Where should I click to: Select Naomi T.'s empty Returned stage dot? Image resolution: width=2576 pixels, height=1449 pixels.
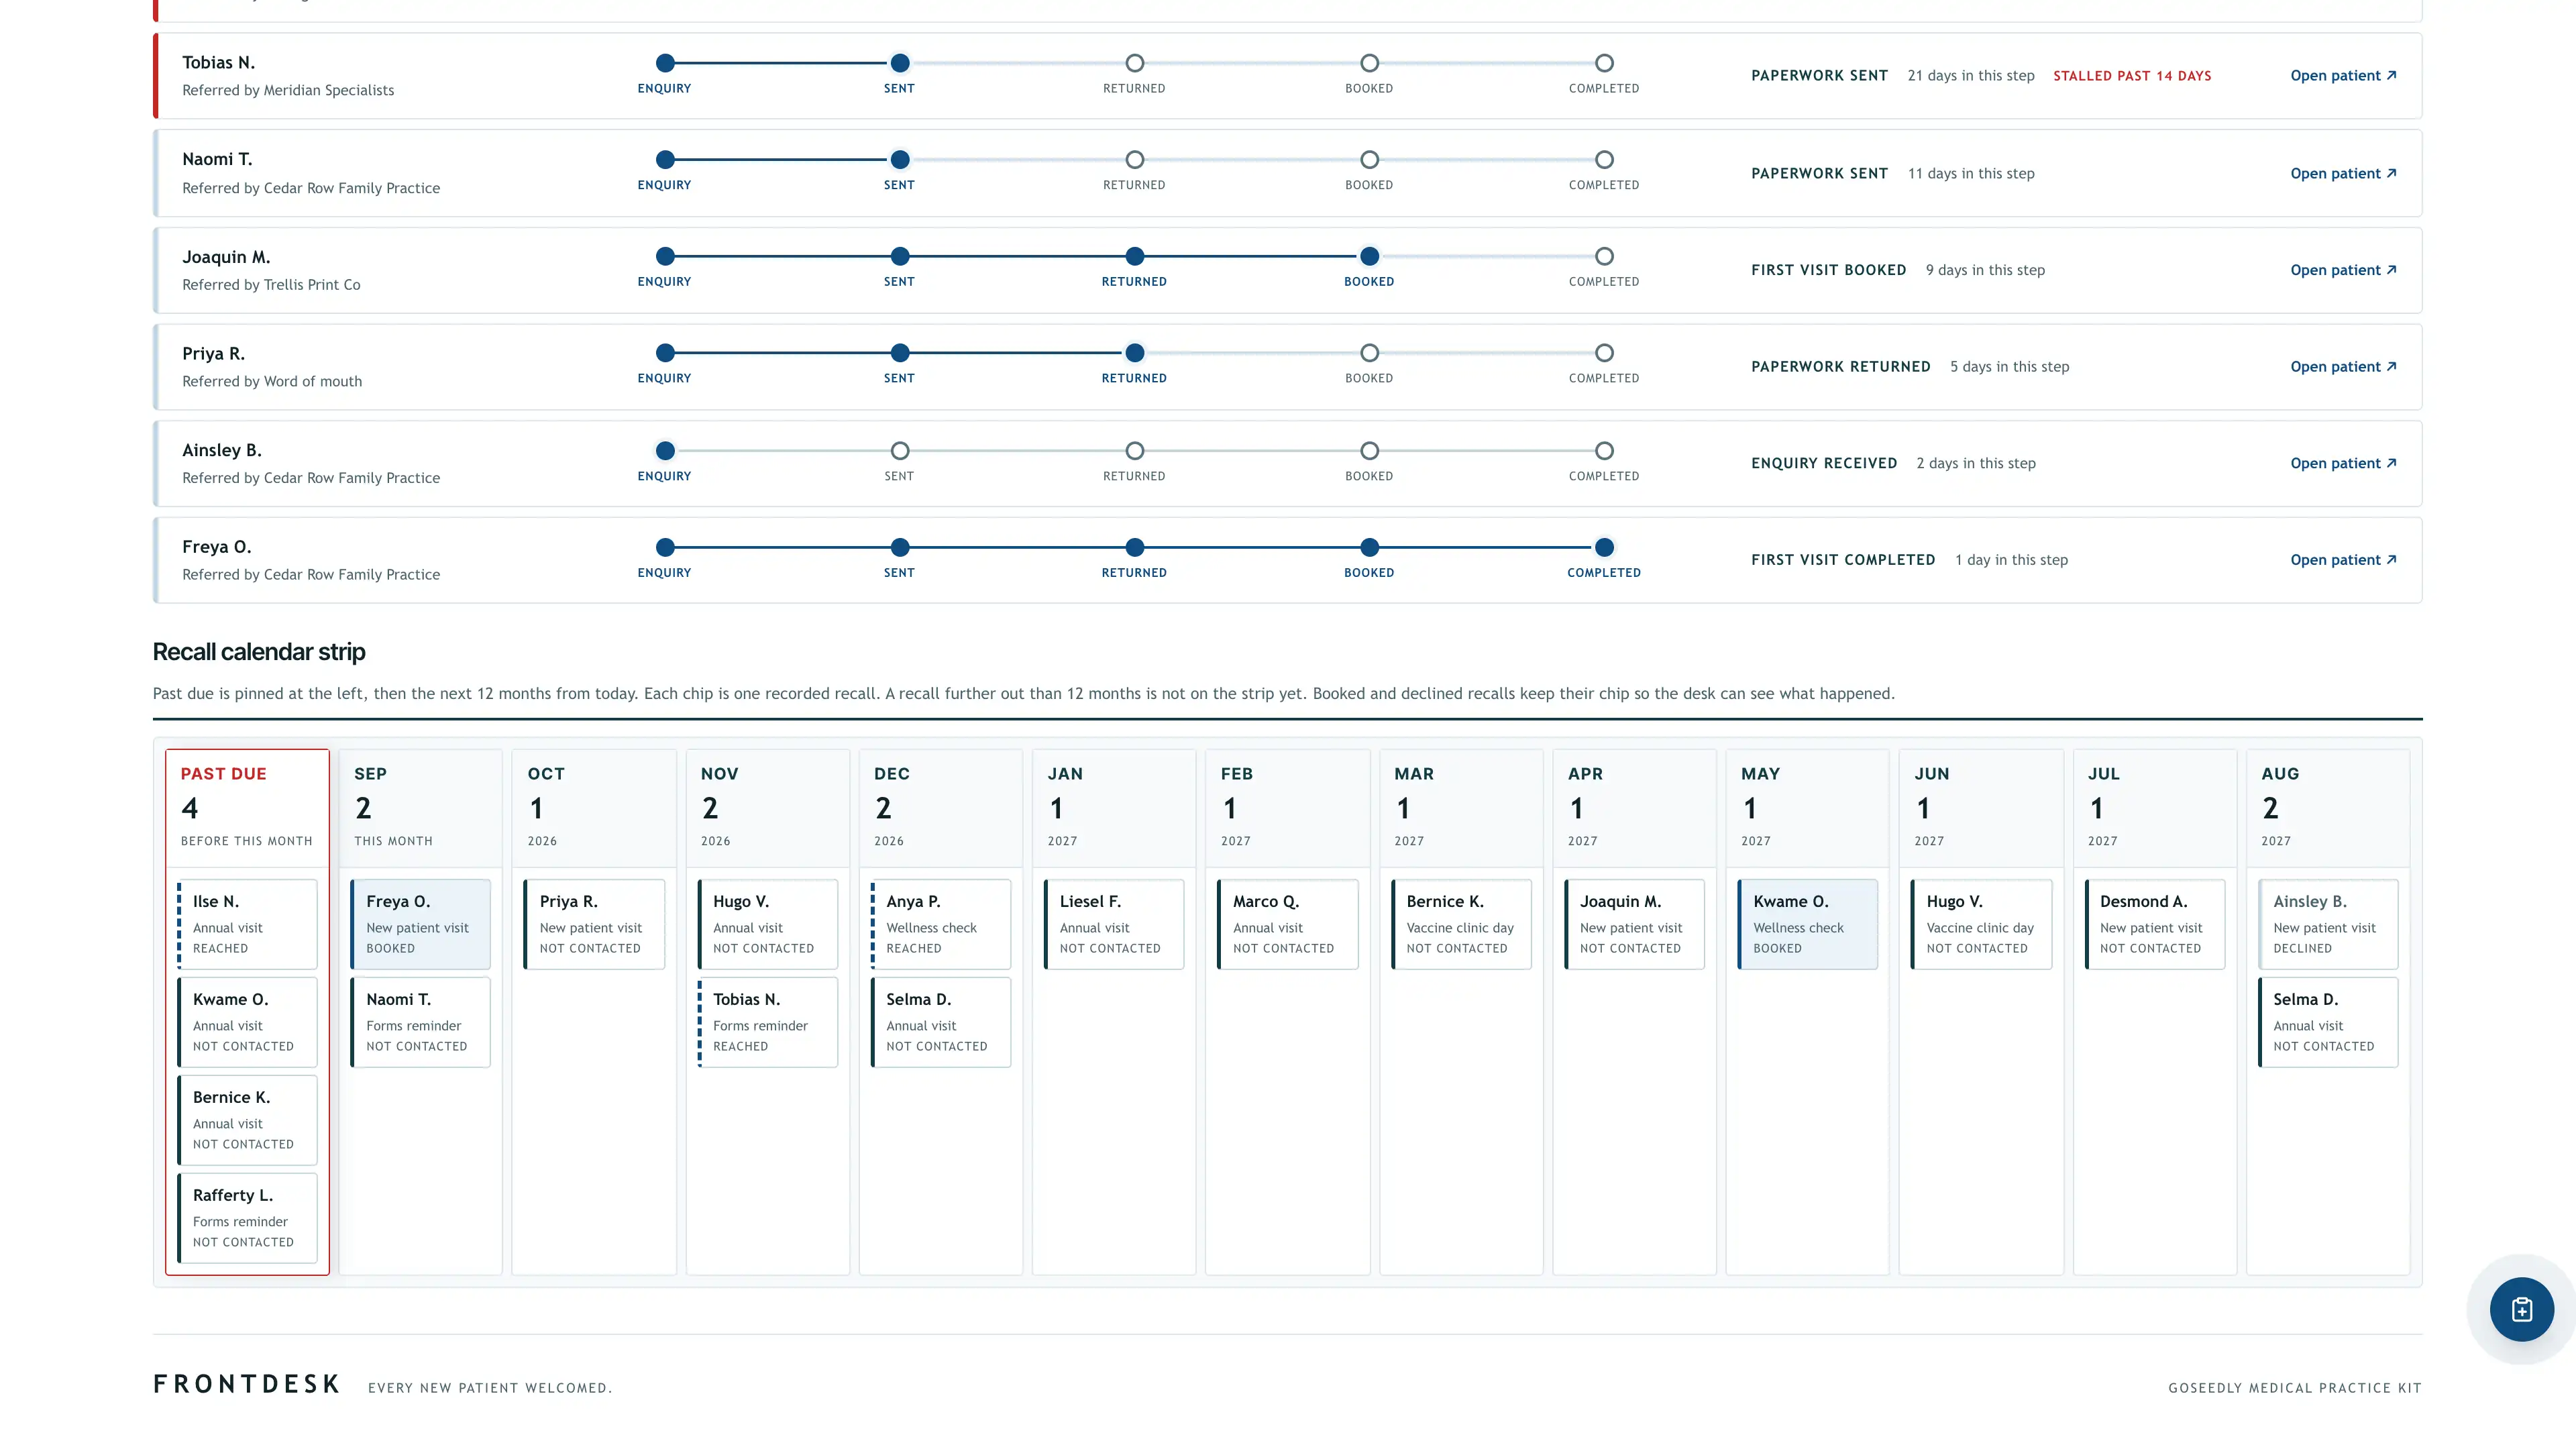1134,160
